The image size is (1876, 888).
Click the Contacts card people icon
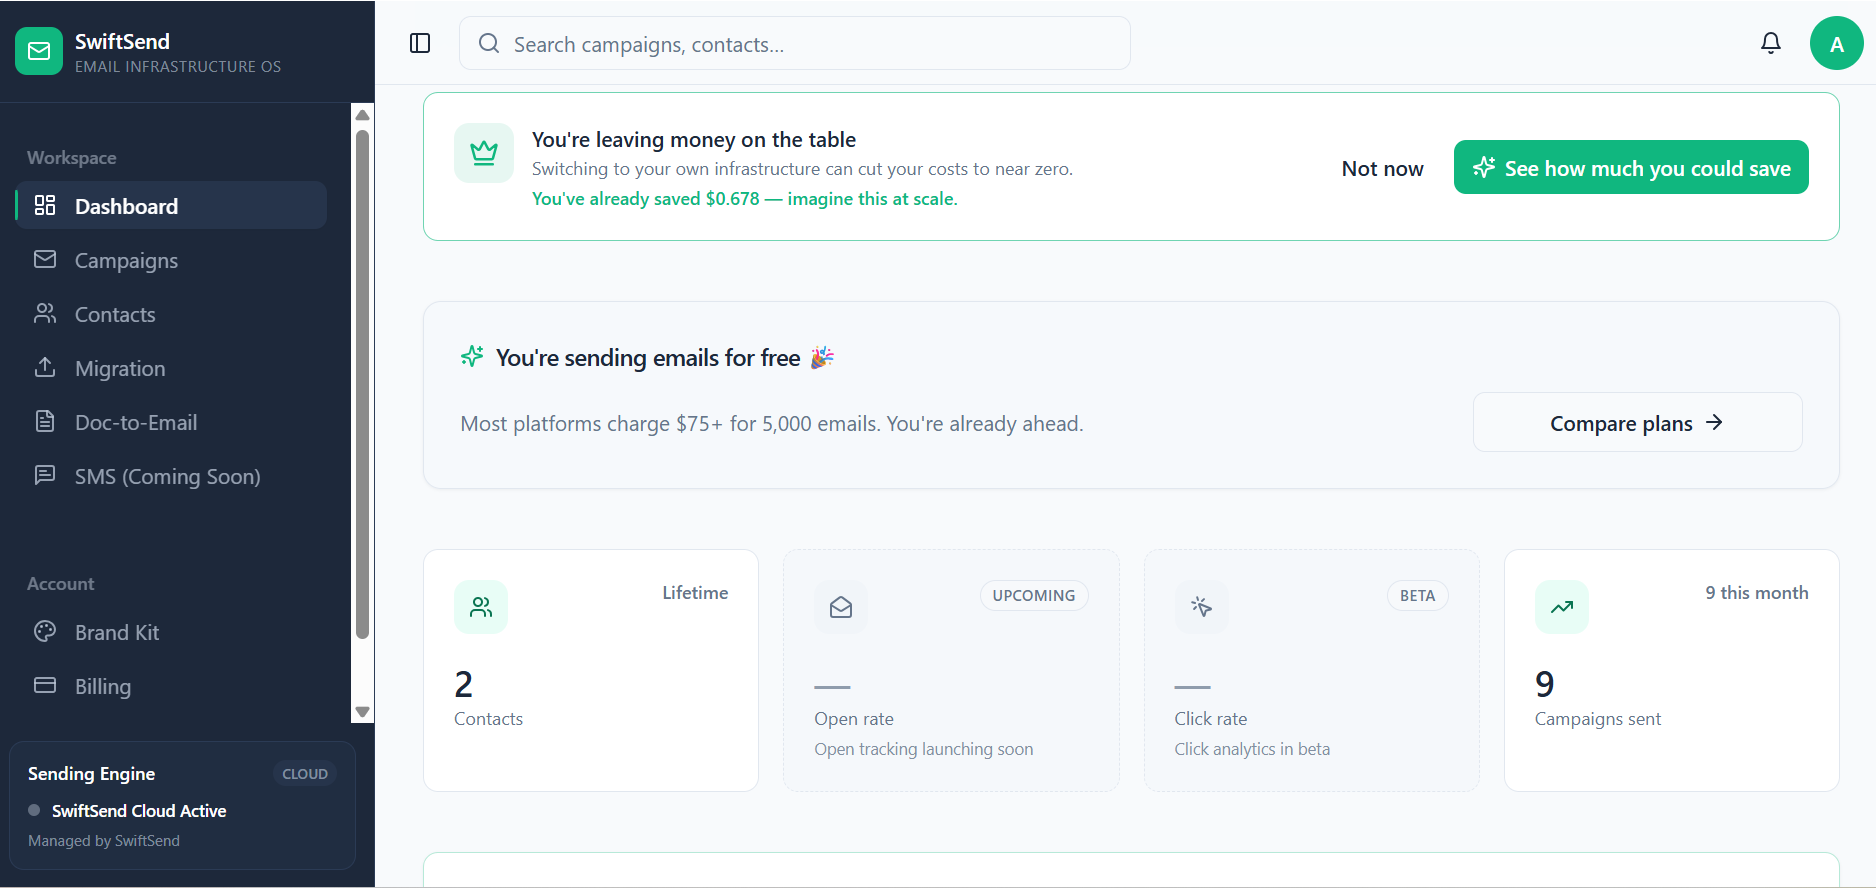click(481, 607)
